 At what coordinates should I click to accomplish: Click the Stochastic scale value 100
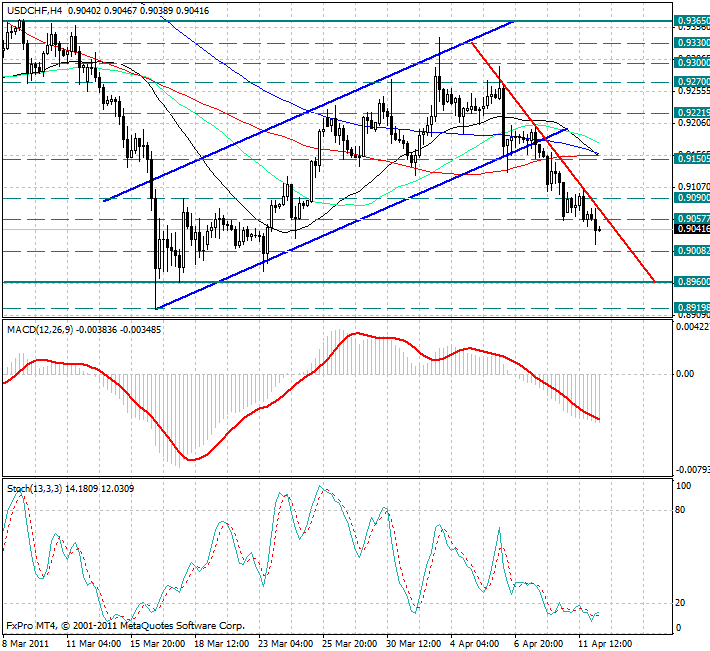click(x=683, y=486)
